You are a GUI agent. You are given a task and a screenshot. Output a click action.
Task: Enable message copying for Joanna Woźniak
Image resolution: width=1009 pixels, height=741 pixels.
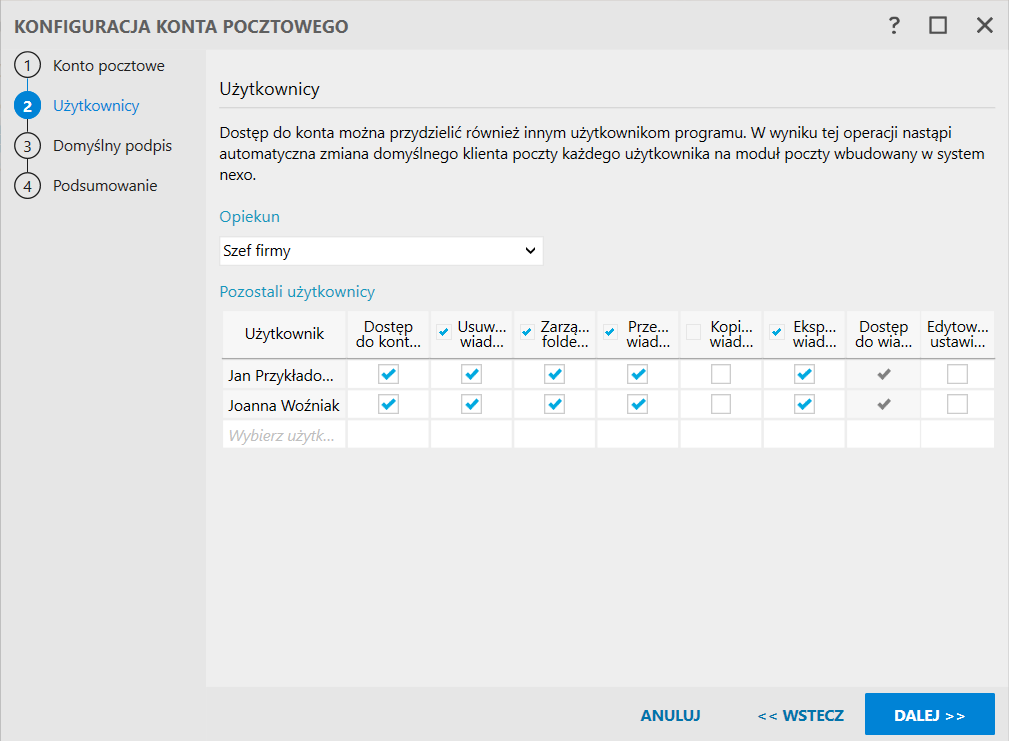click(x=721, y=405)
